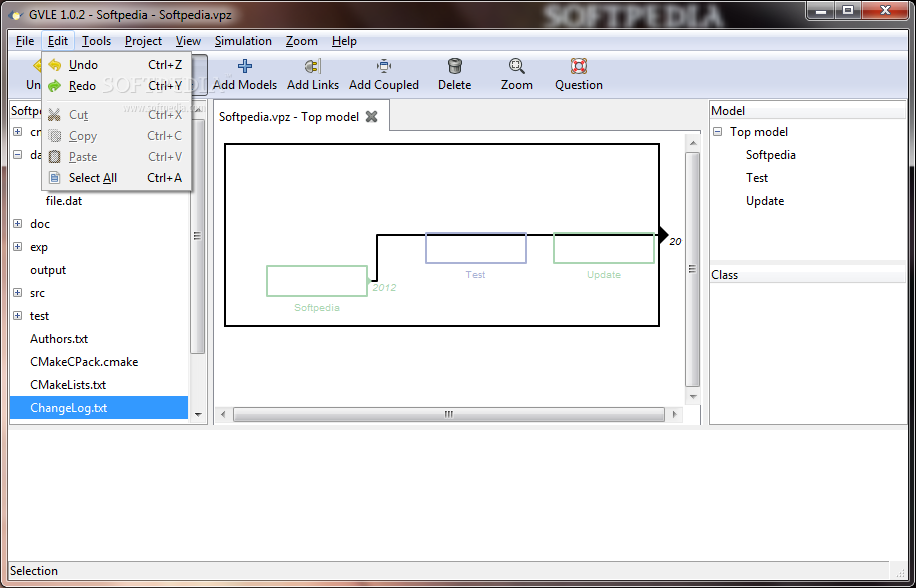The height and width of the screenshot is (588, 916).
Task: Click diagram horizontal scrollbar left arrow
Action: pyautogui.click(x=223, y=415)
